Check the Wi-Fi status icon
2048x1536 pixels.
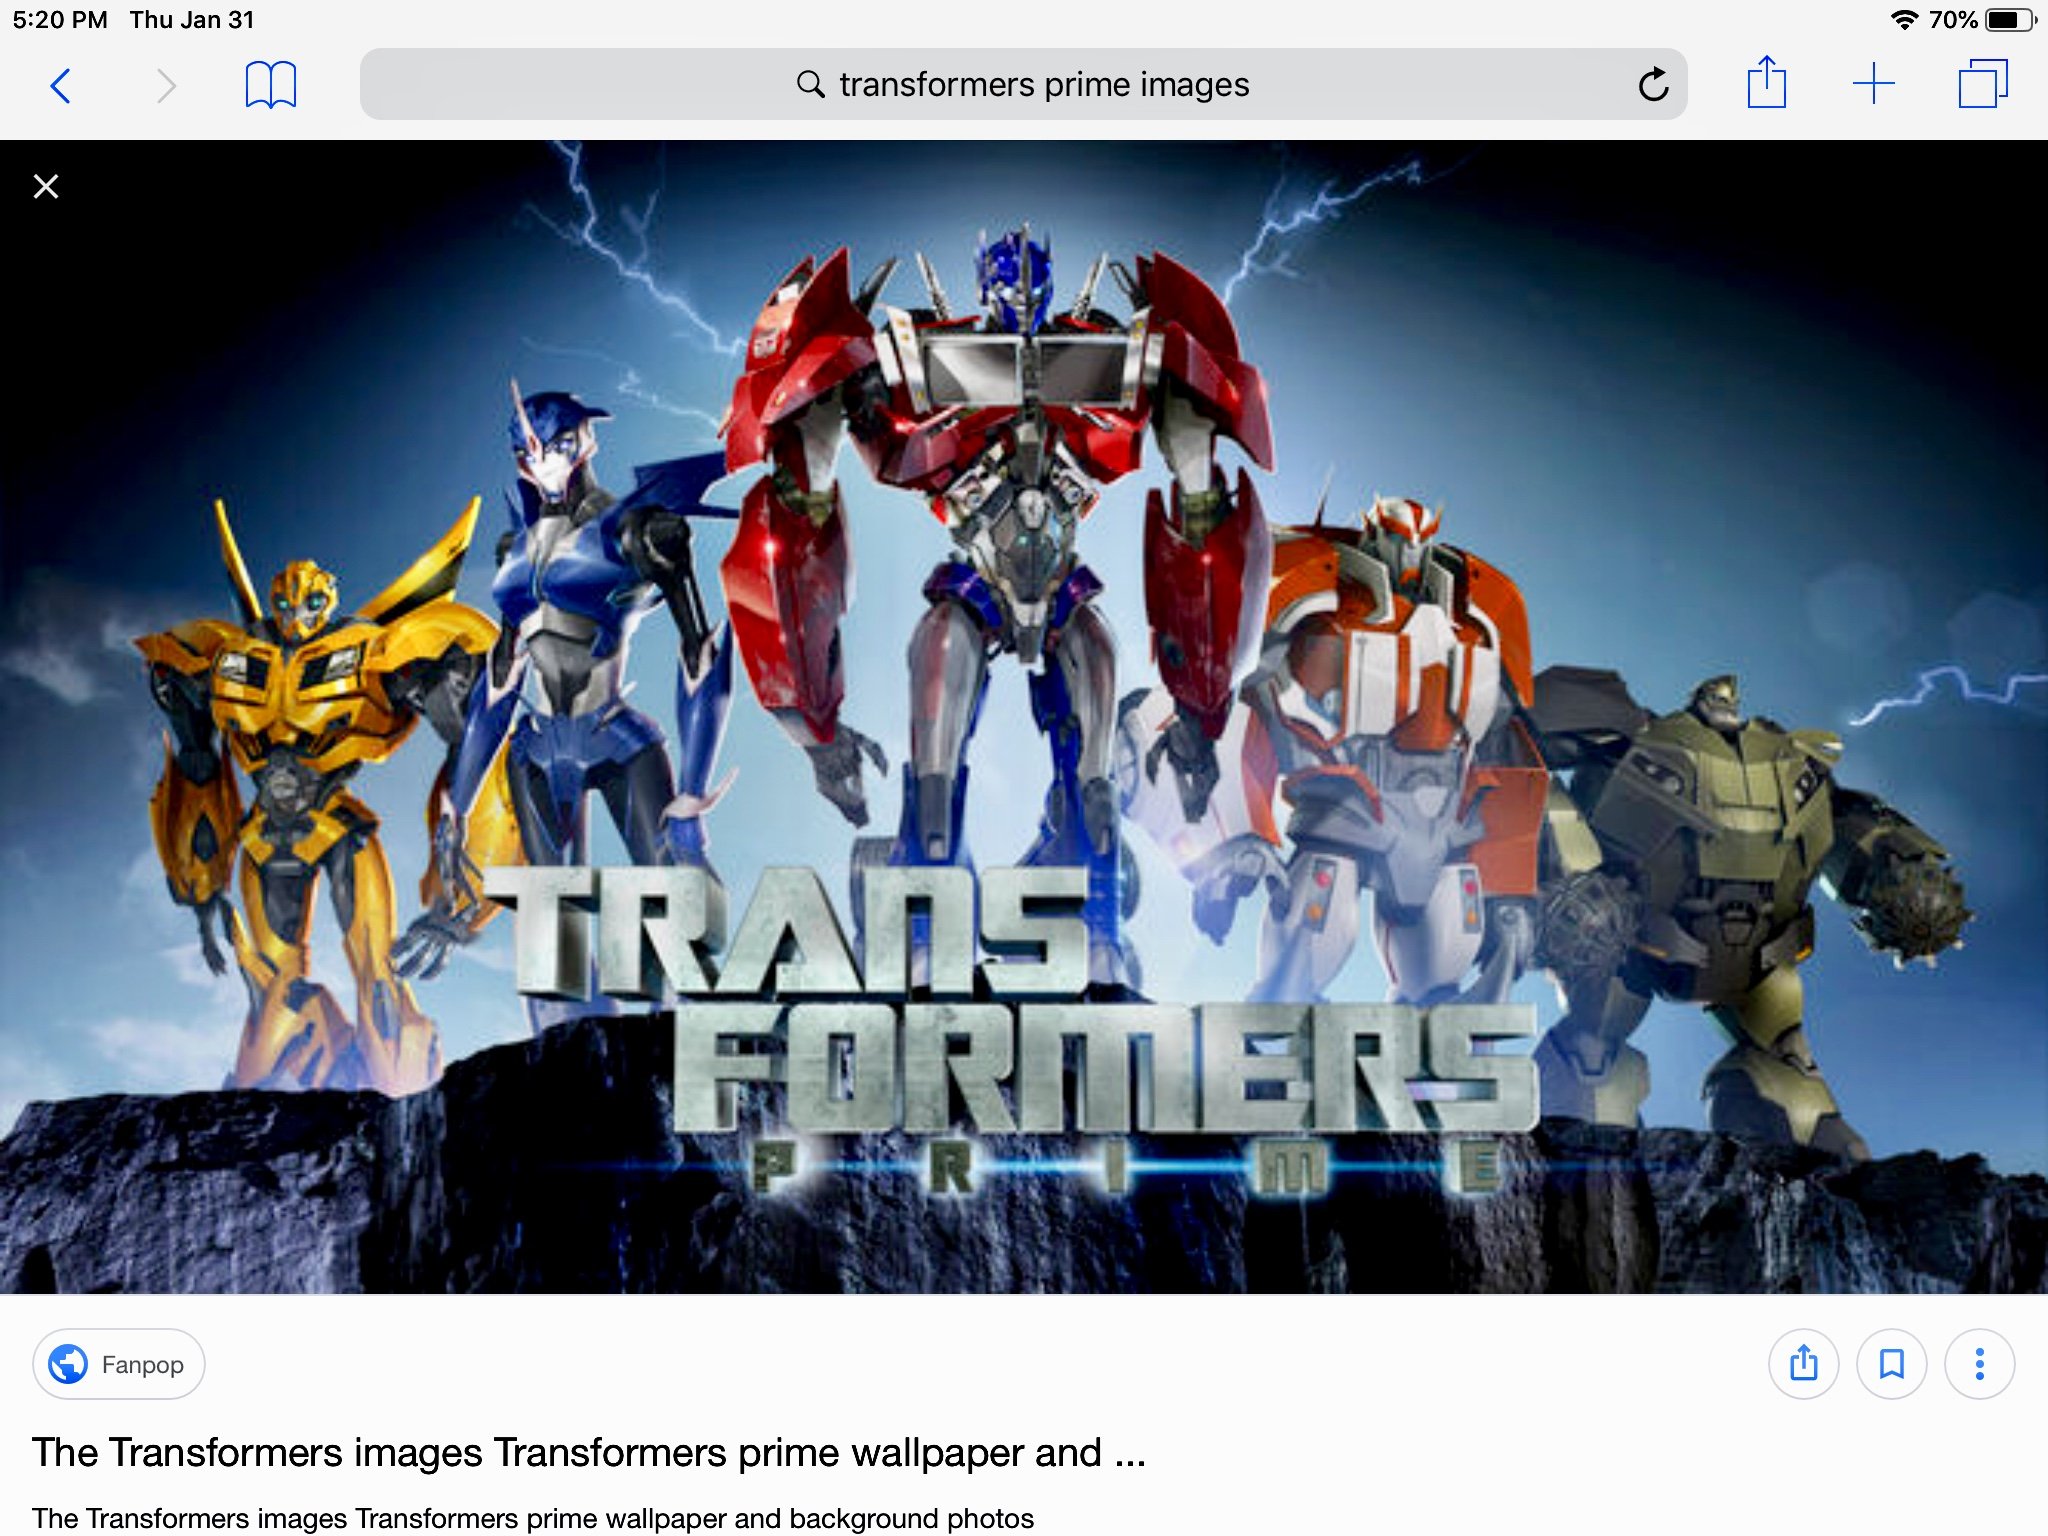point(1904,20)
